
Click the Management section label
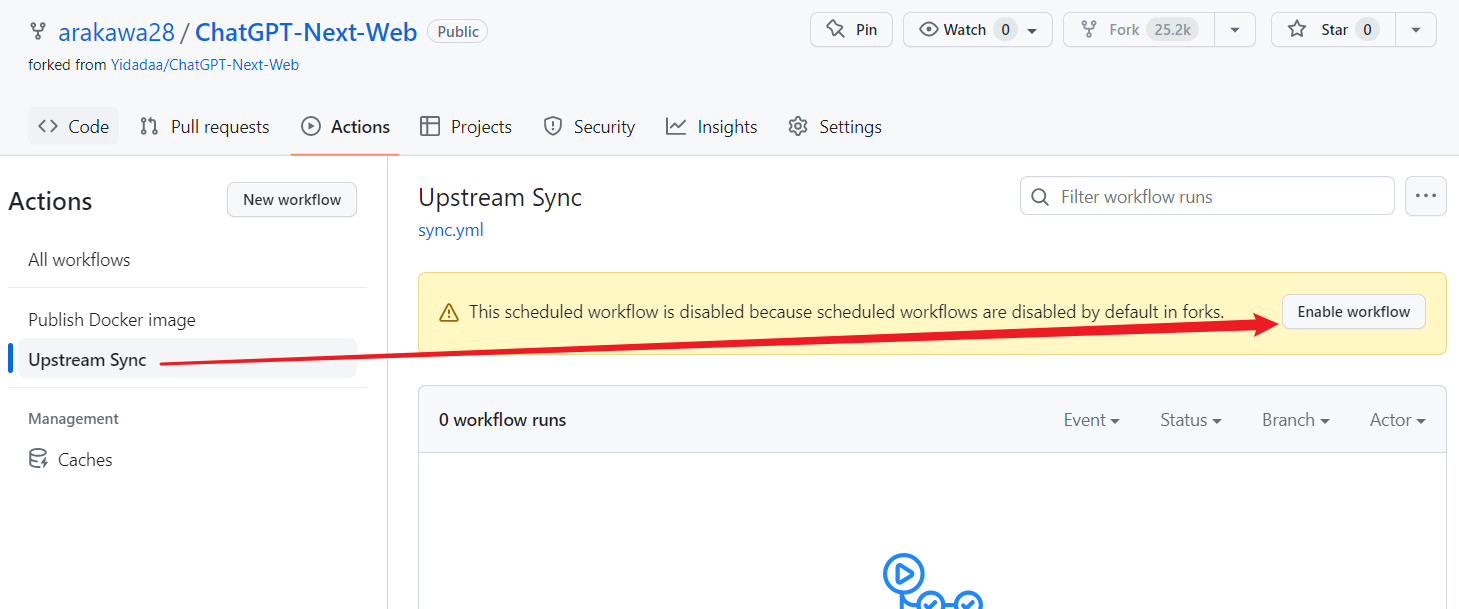click(x=73, y=419)
